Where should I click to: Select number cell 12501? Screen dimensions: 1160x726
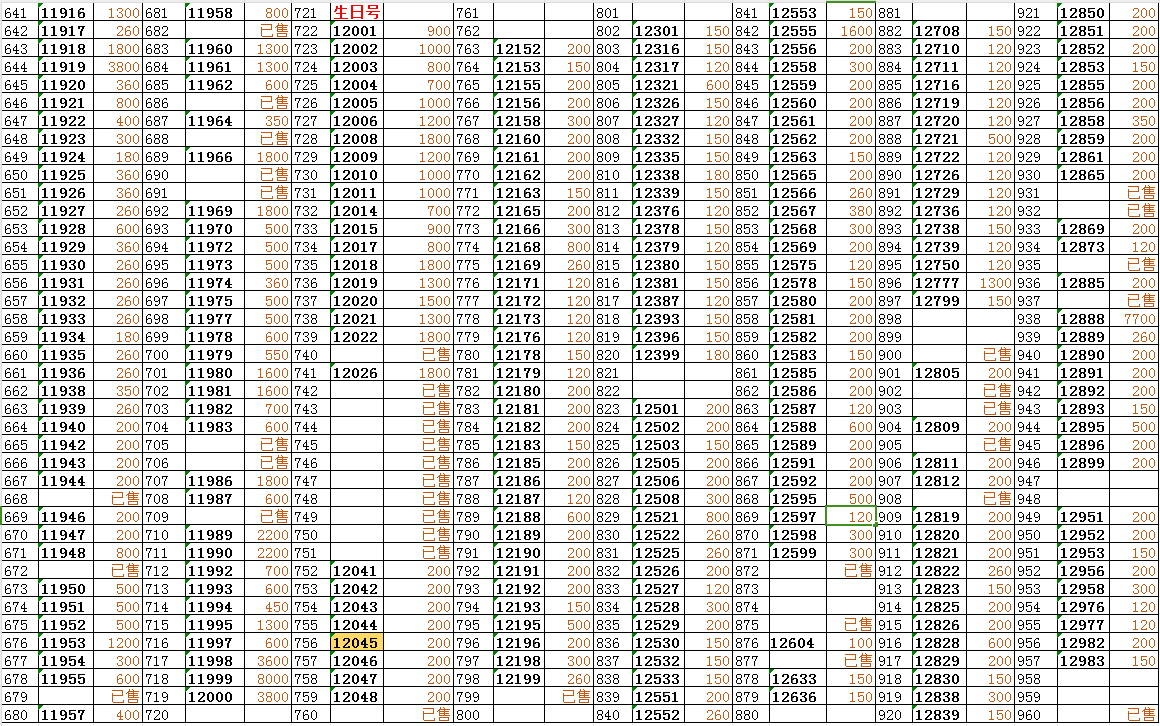[x=658, y=409]
